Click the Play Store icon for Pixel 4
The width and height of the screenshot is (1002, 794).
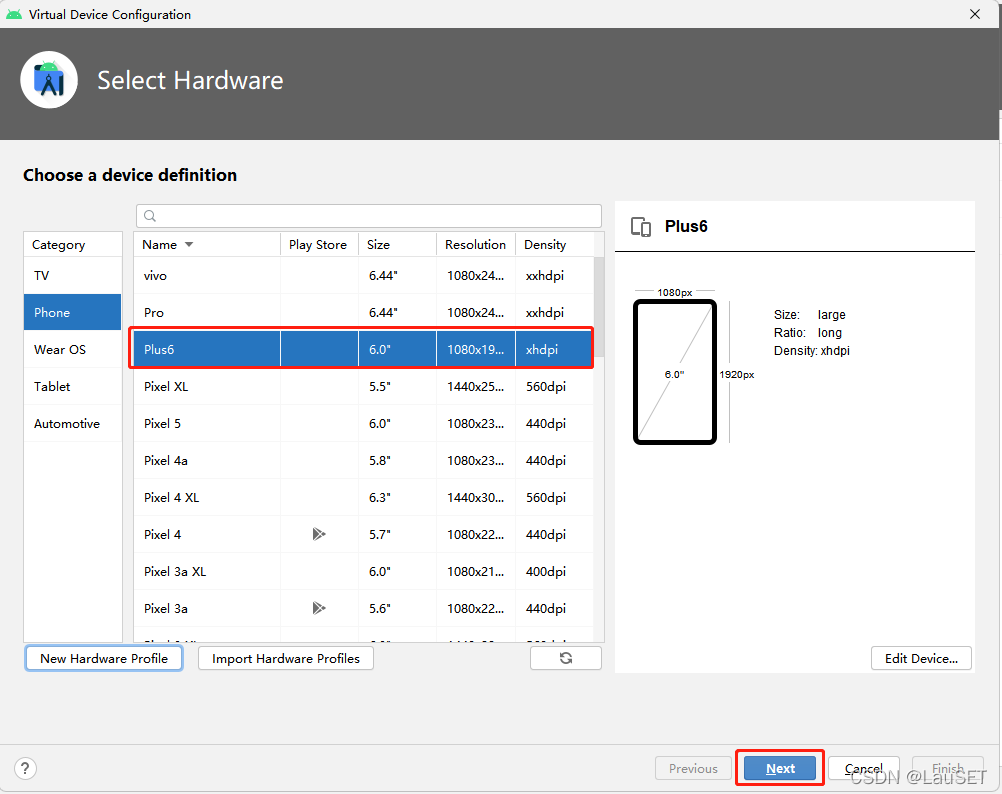(x=319, y=534)
